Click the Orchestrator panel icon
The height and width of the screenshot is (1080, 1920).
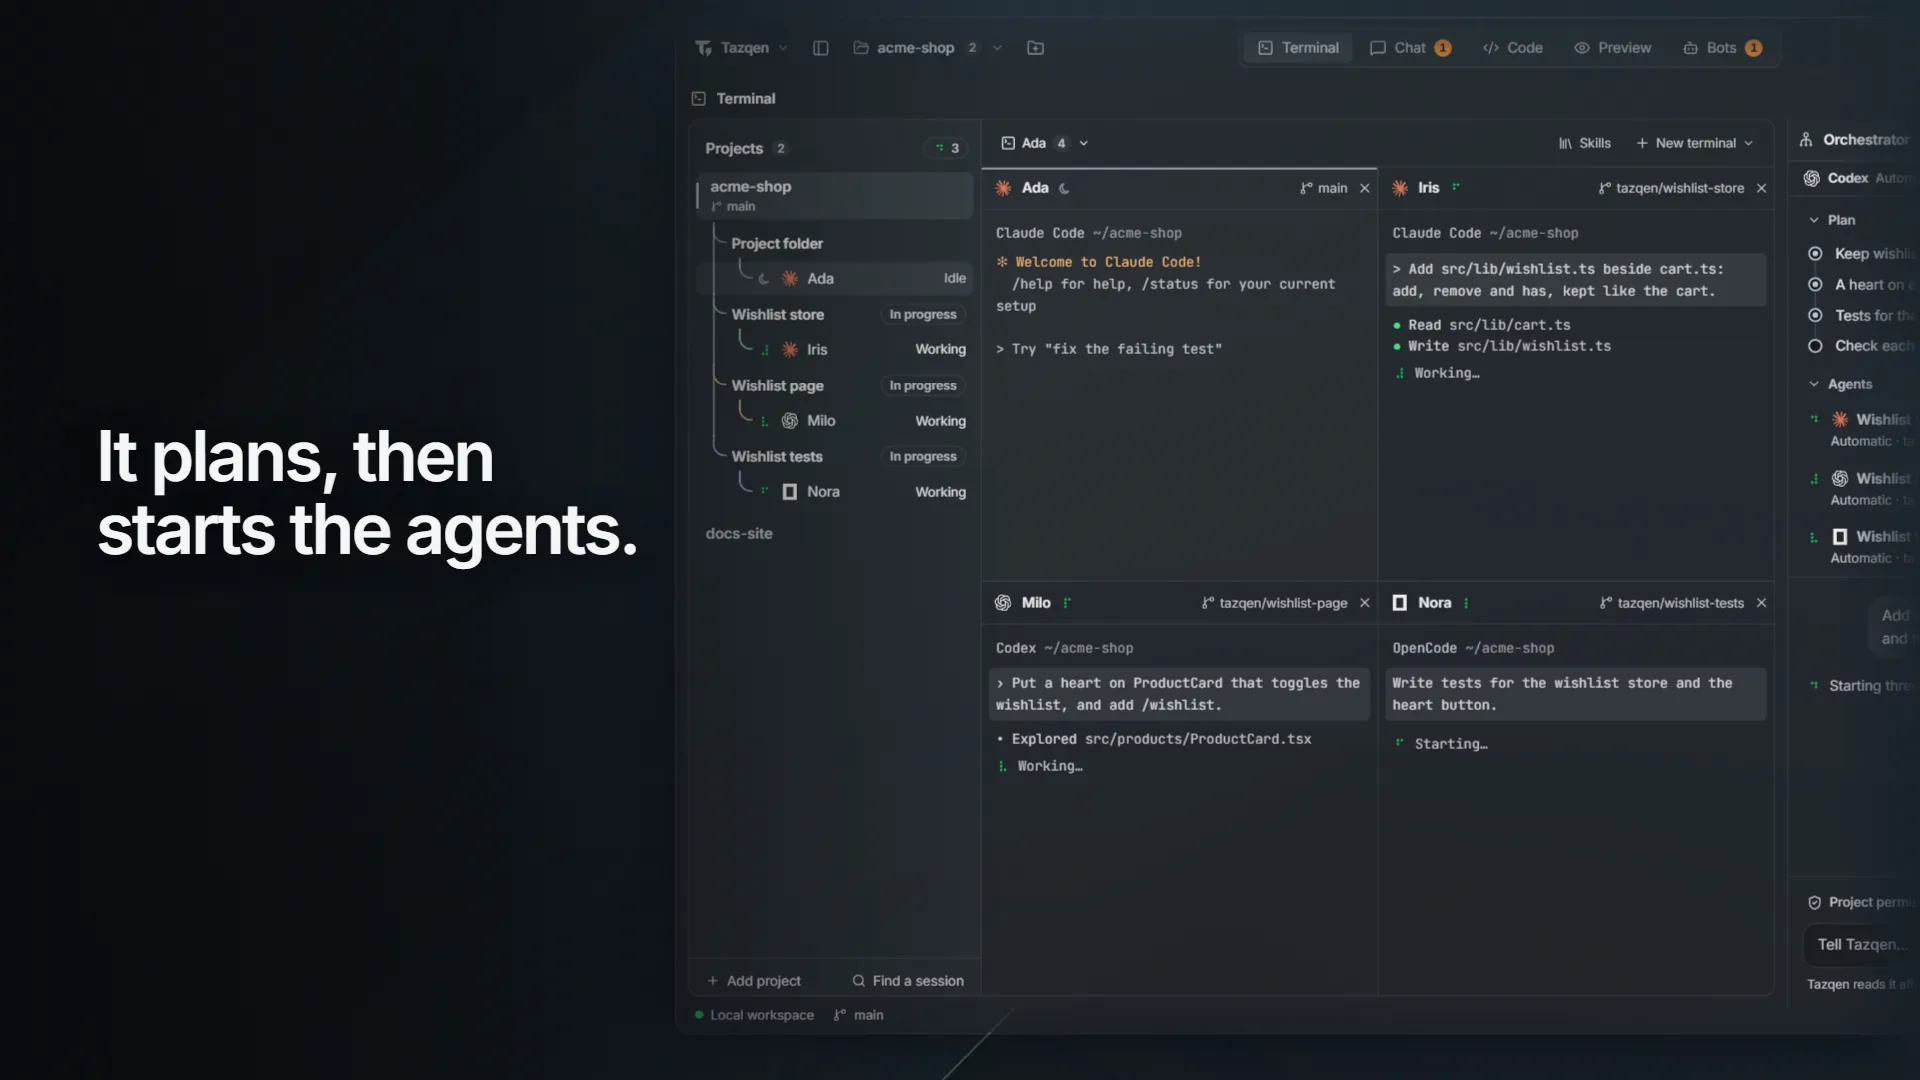(x=1806, y=140)
